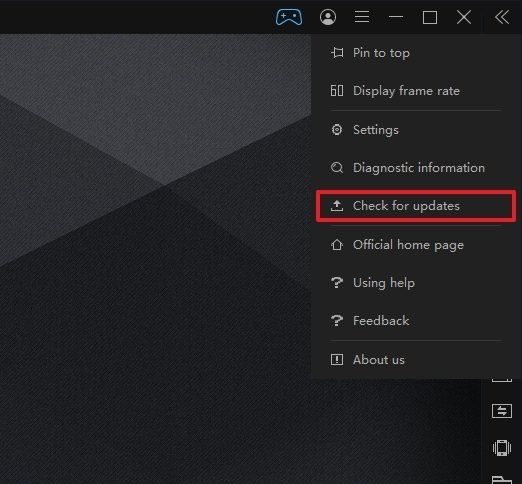Open the gamepad game center icon
The image size is (522, 484).
pos(289,17)
